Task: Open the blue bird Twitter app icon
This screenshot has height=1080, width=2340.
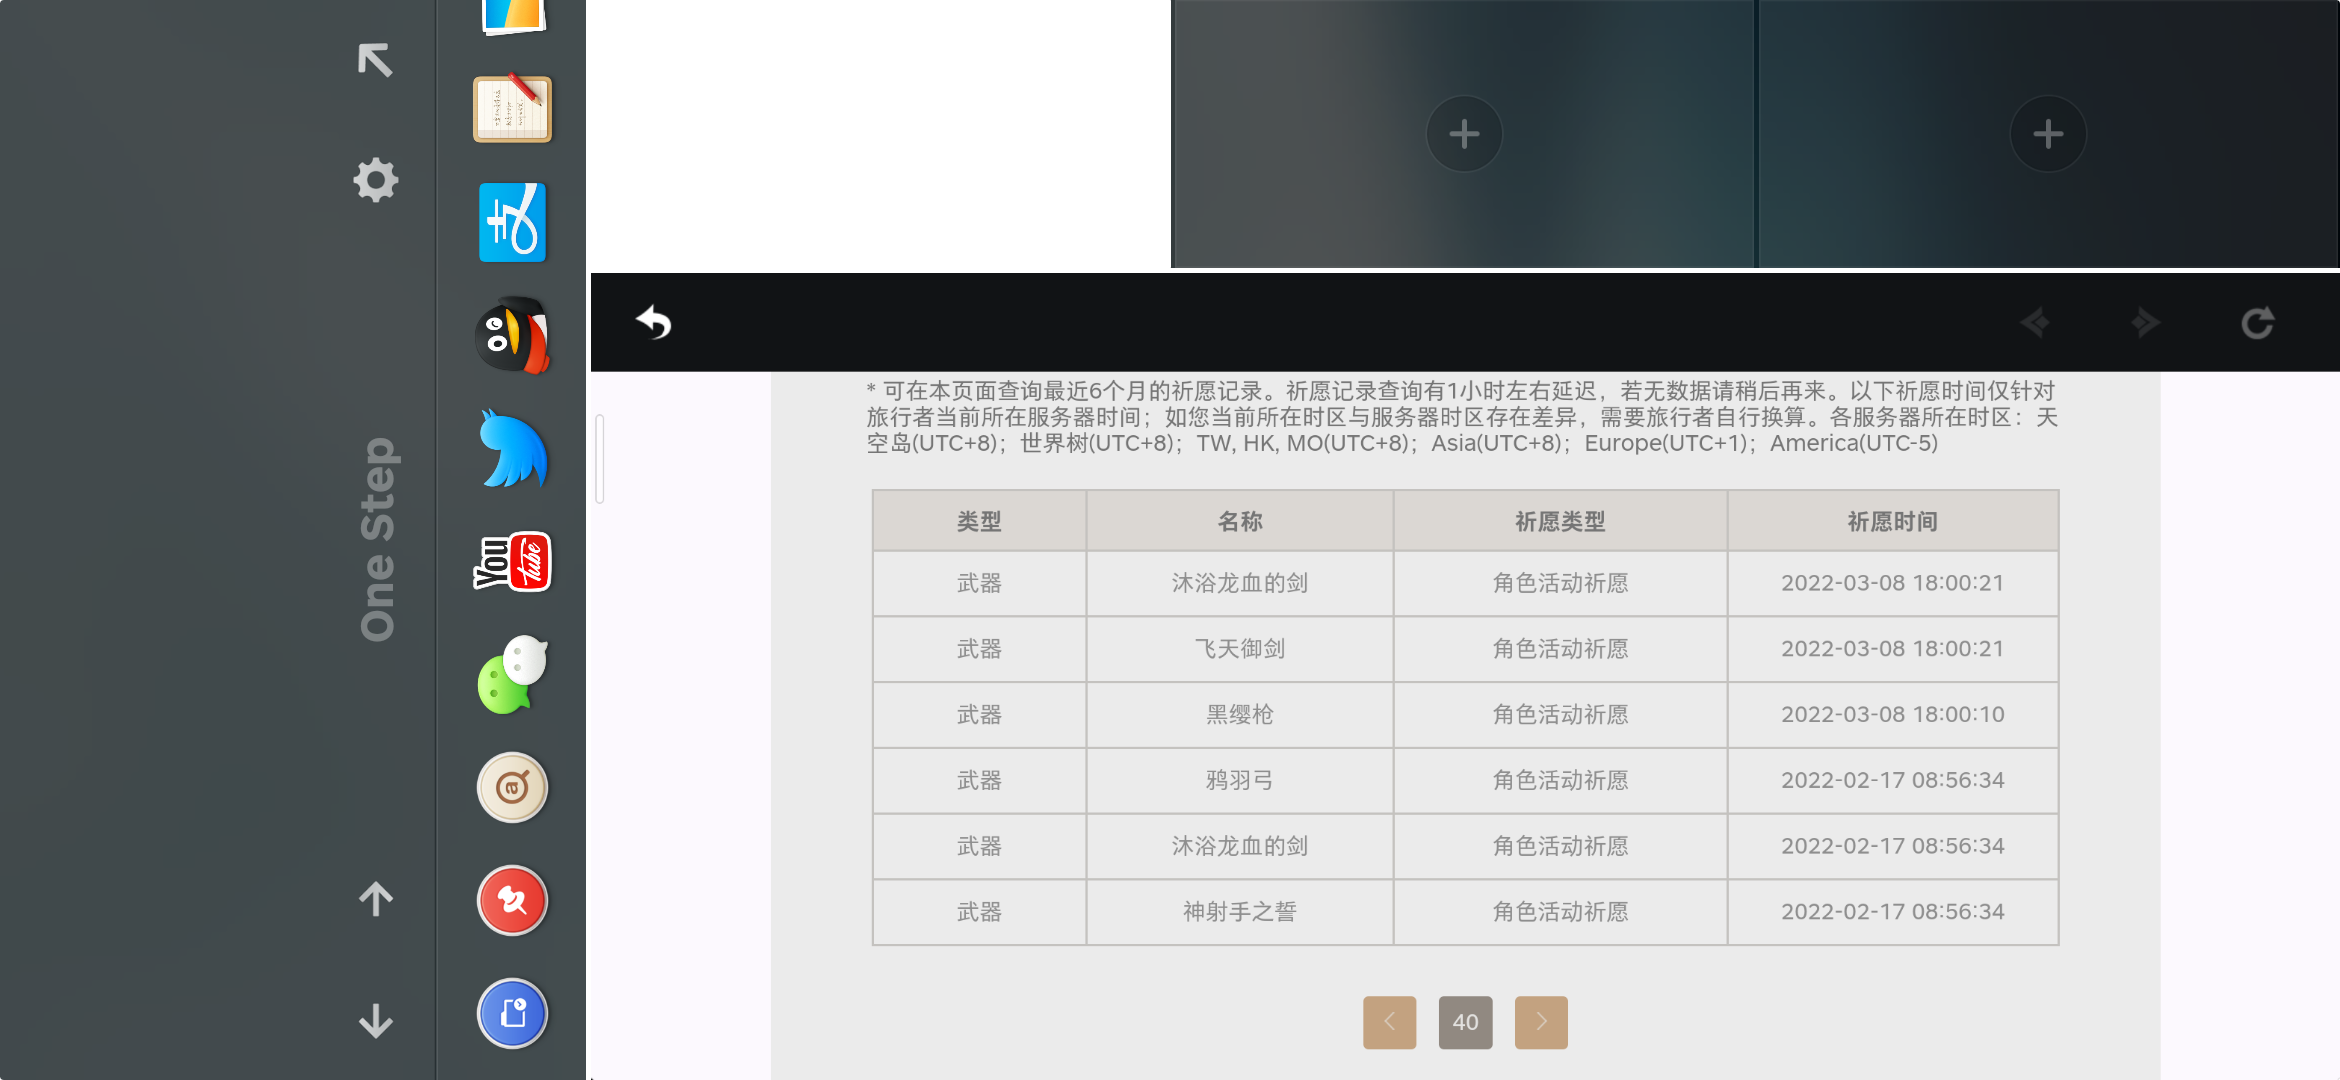Action: coord(512,449)
